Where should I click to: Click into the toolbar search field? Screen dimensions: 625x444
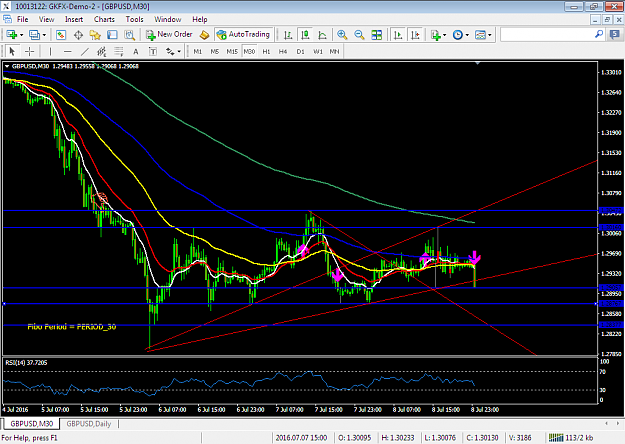point(546,35)
